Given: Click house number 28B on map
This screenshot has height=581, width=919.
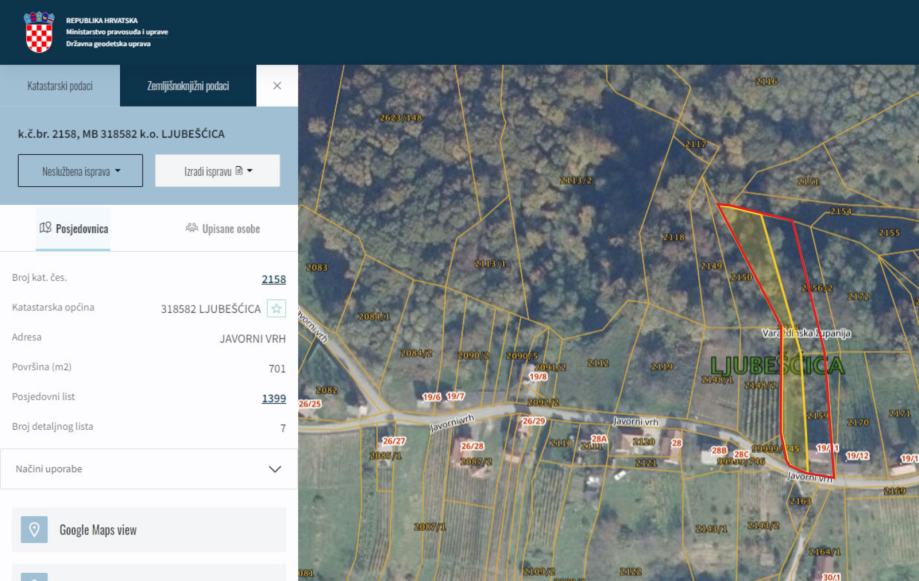Looking at the screenshot, I should click(719, 451).
